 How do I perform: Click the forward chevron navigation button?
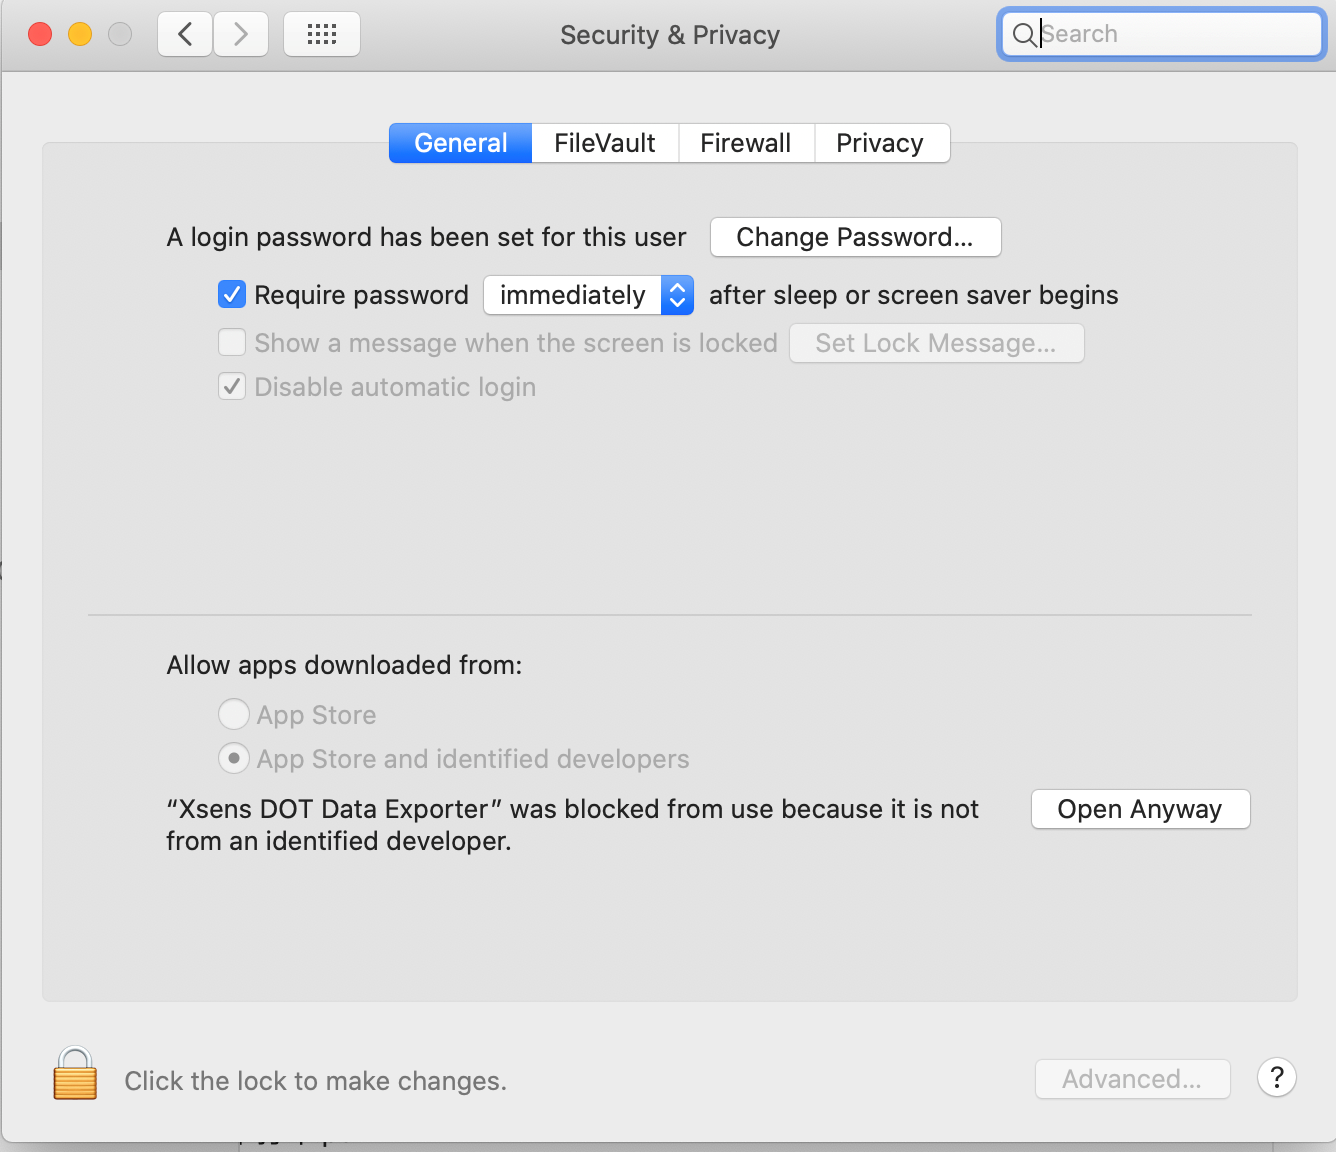coord(241,35)
